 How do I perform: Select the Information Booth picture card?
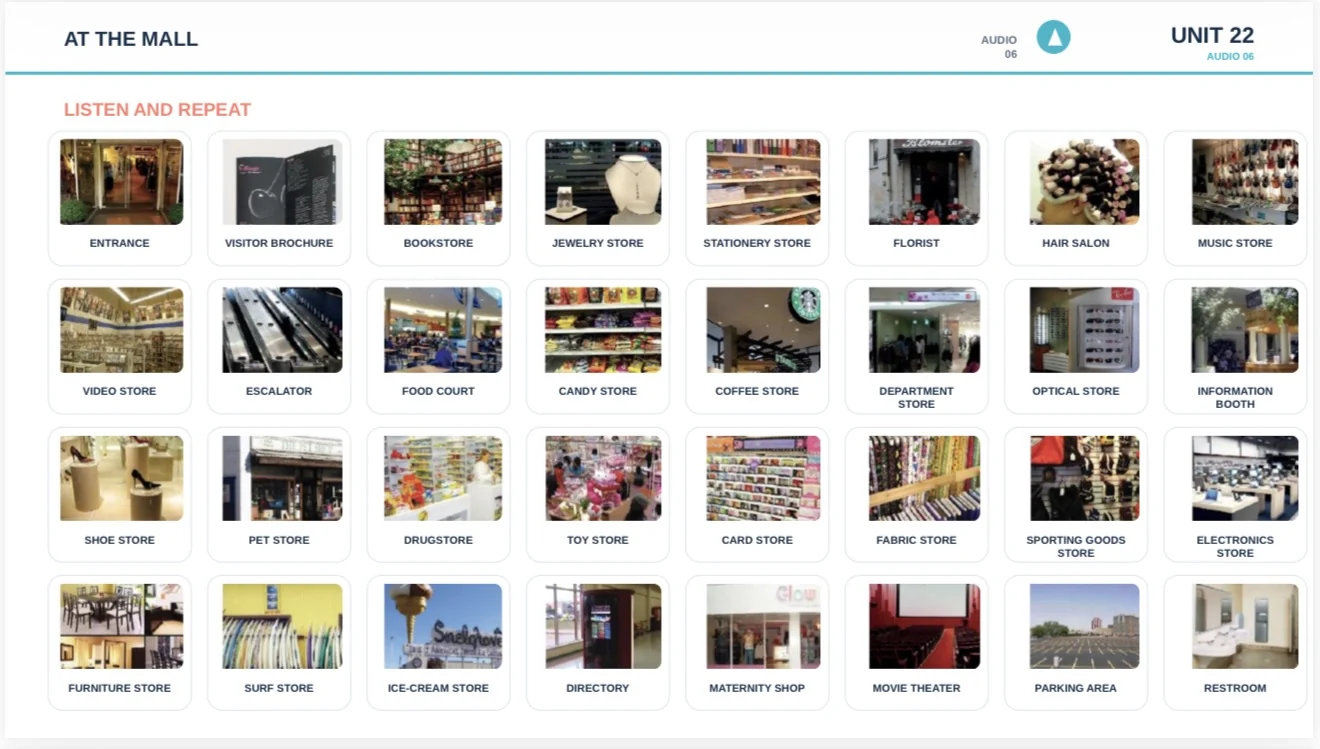pyautogui.click(x=1235, y=346)
